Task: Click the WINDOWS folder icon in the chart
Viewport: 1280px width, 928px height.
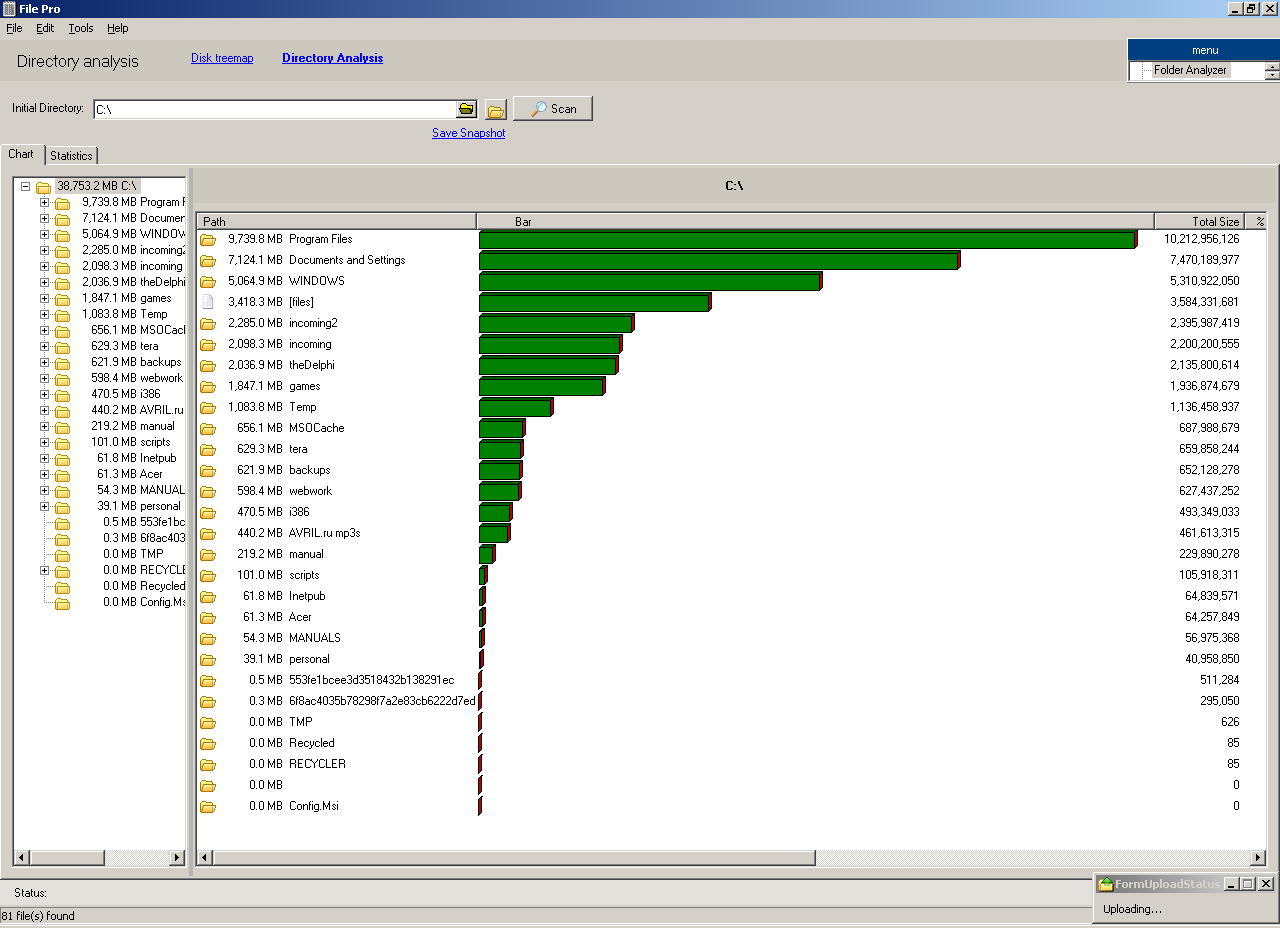Action: (208, 281)
